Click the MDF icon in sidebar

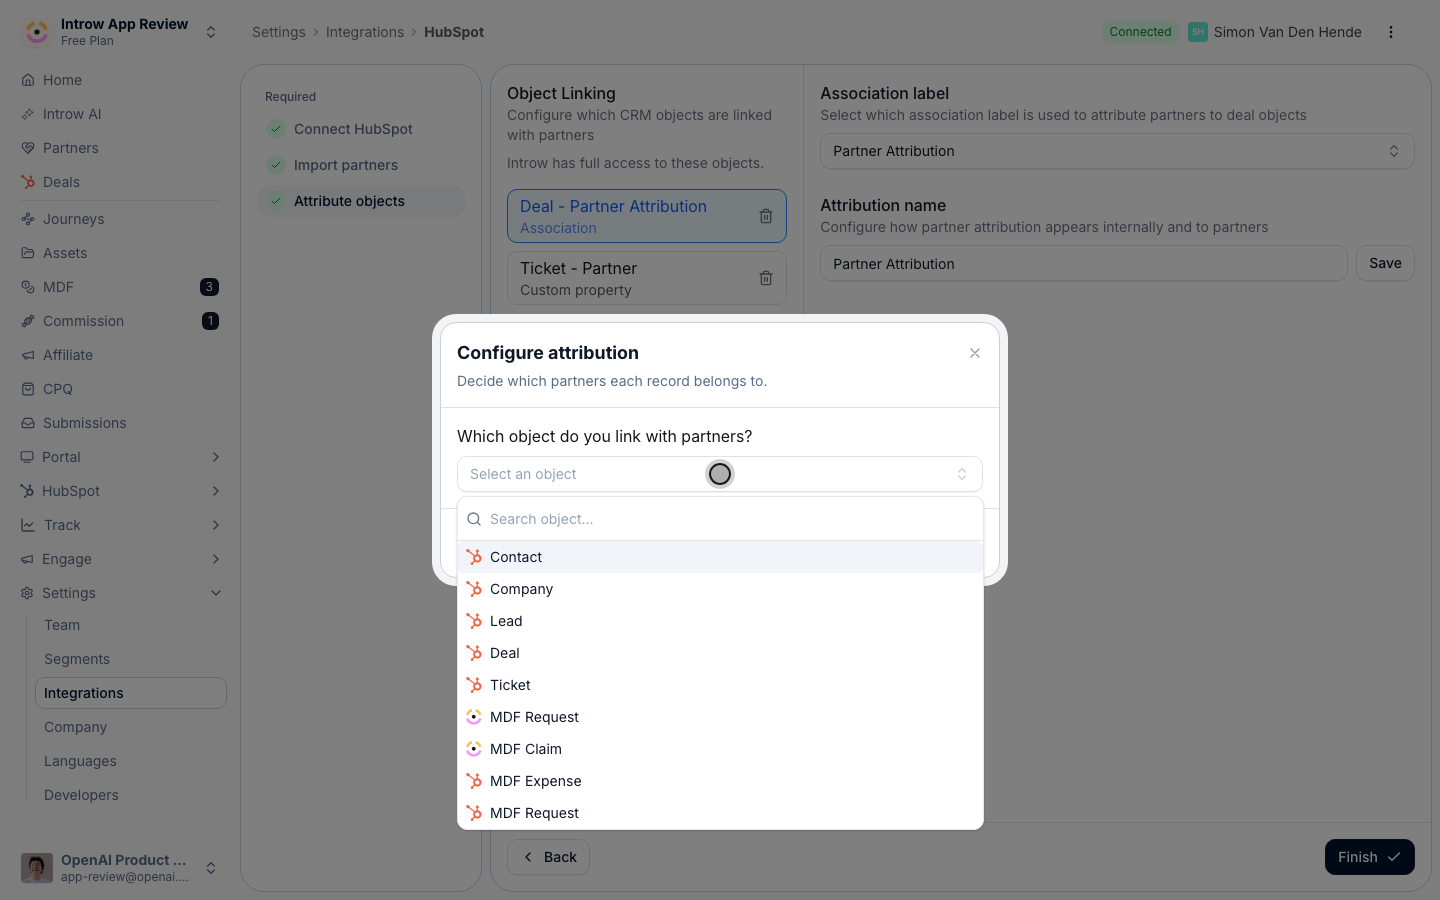point(28,287)
